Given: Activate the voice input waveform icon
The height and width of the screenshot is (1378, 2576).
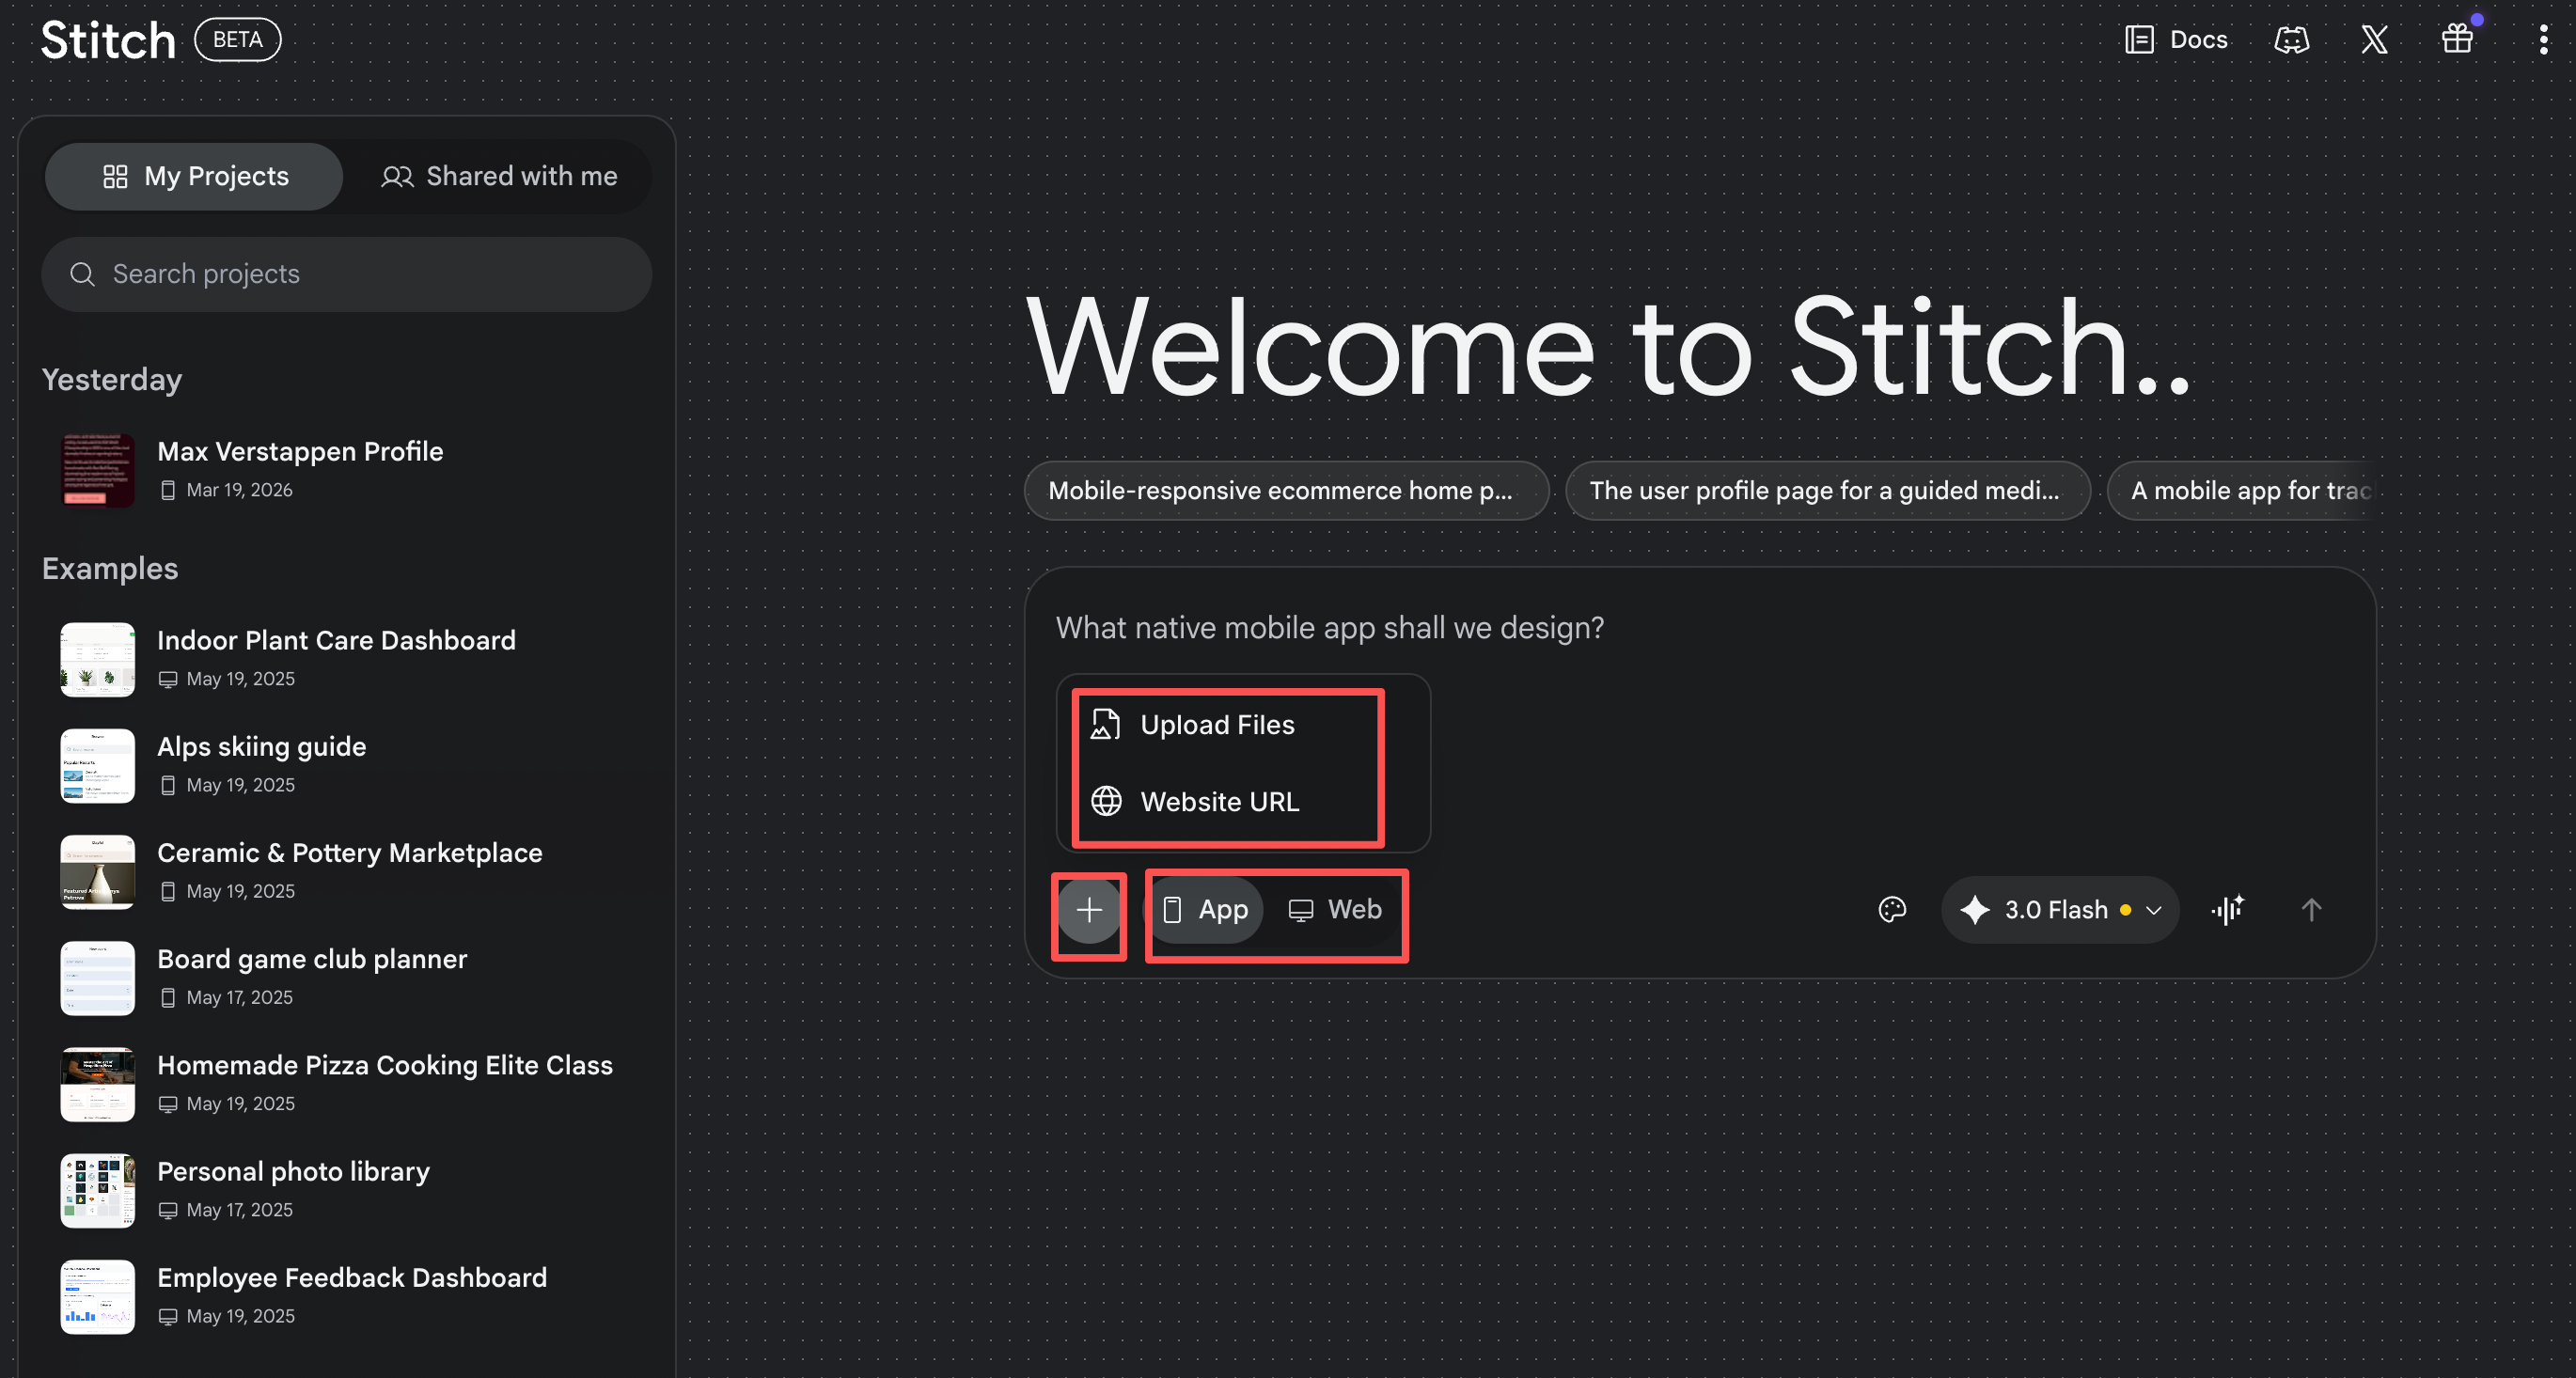Looking at the screenshot, I should [2227, 910].
